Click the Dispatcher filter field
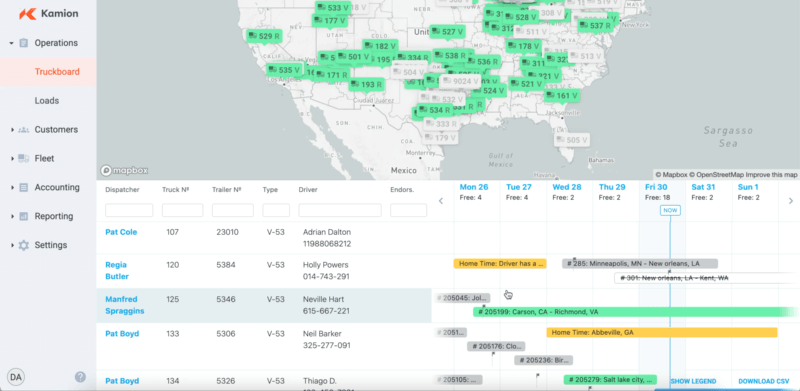 [x=129, y=210]
